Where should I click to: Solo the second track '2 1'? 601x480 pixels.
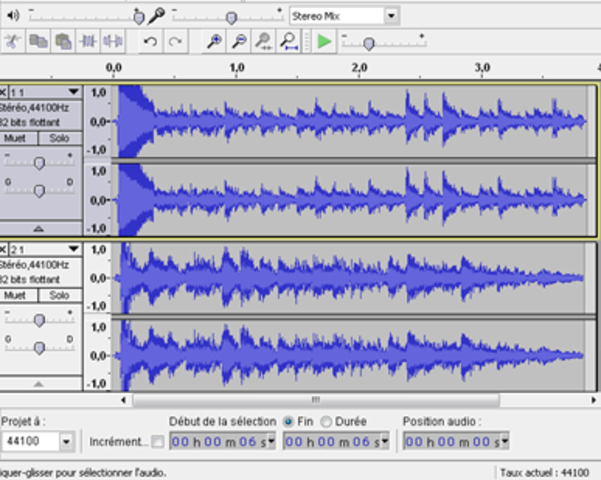(x=60, y=295)
